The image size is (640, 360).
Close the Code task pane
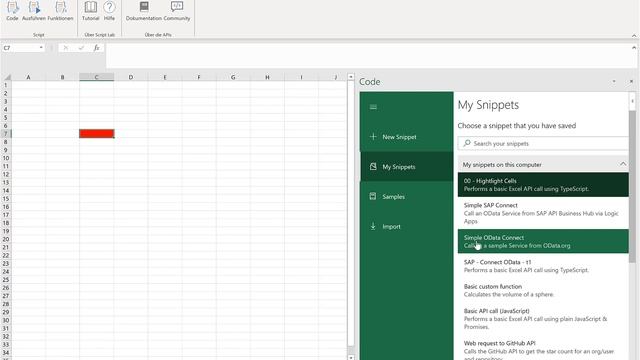pos(631,82)
